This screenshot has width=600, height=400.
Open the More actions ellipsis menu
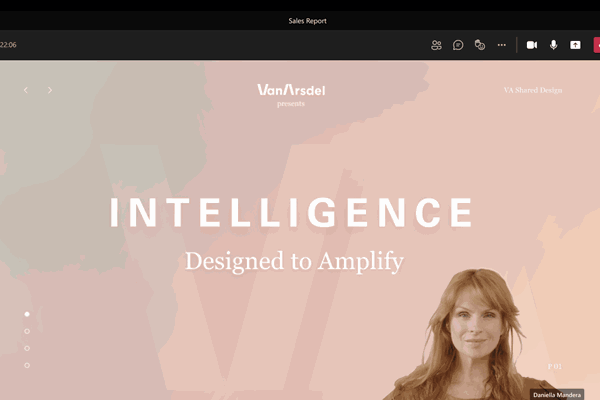(x=502, y=45)
